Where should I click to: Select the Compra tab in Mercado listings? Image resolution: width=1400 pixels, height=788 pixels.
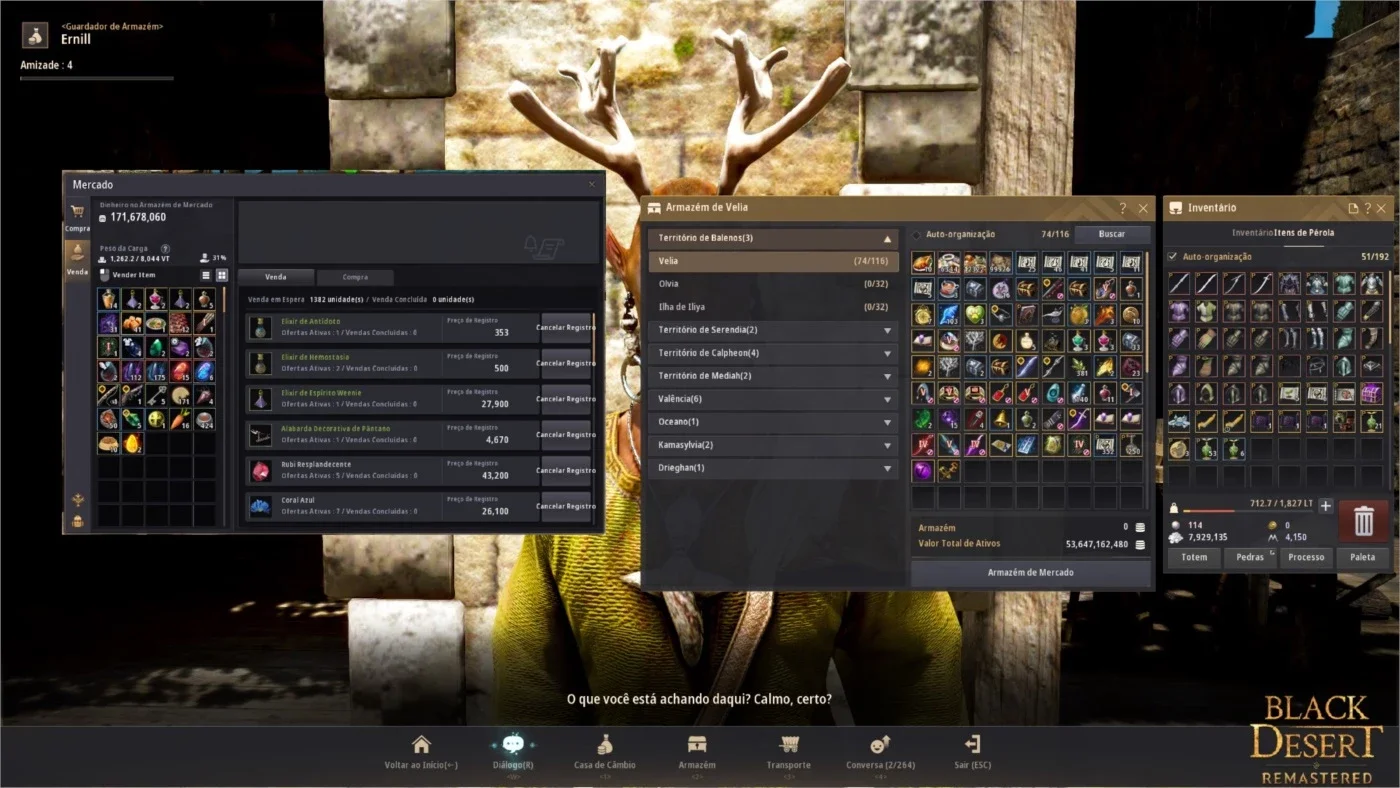click(x=355, y=277)
